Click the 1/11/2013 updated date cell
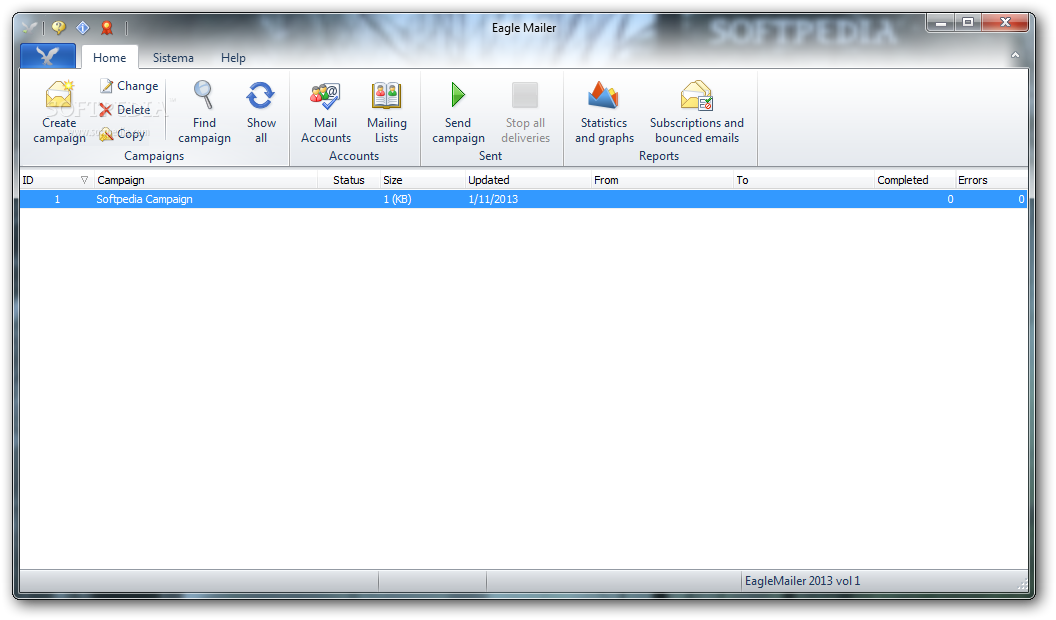The width and height of the screenshot is (1056, 620). coord(493,199)
